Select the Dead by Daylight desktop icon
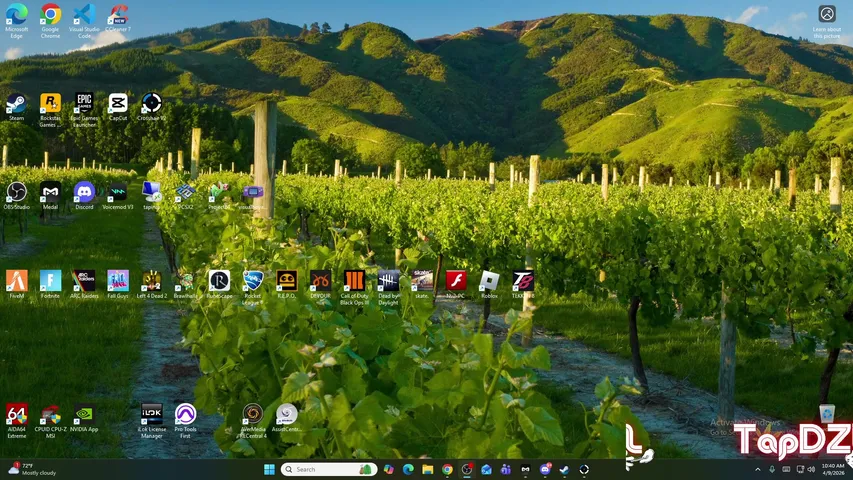This screenshot has width=853, height=480. [388, 287]
